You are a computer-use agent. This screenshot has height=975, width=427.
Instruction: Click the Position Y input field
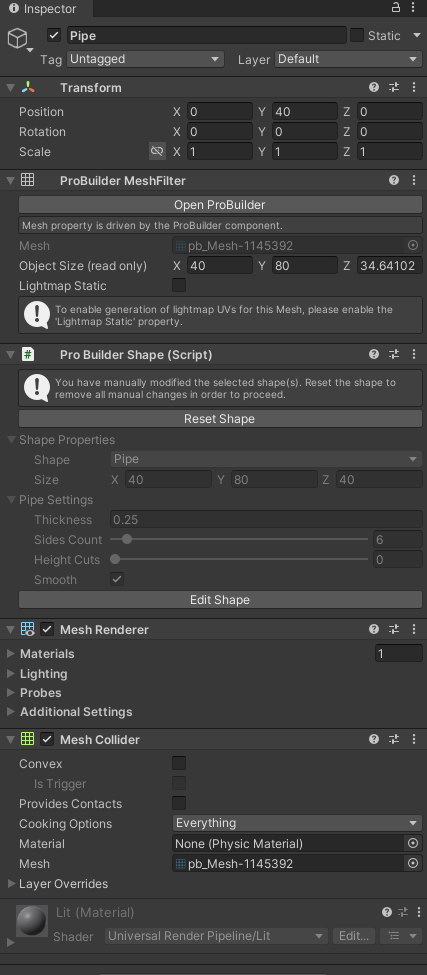click(305, 112)
